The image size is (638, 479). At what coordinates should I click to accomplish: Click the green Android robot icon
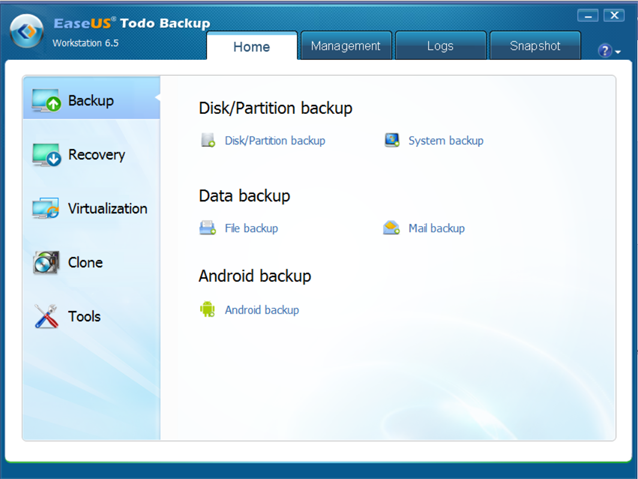pyautogui.click(x=208, y=310)
